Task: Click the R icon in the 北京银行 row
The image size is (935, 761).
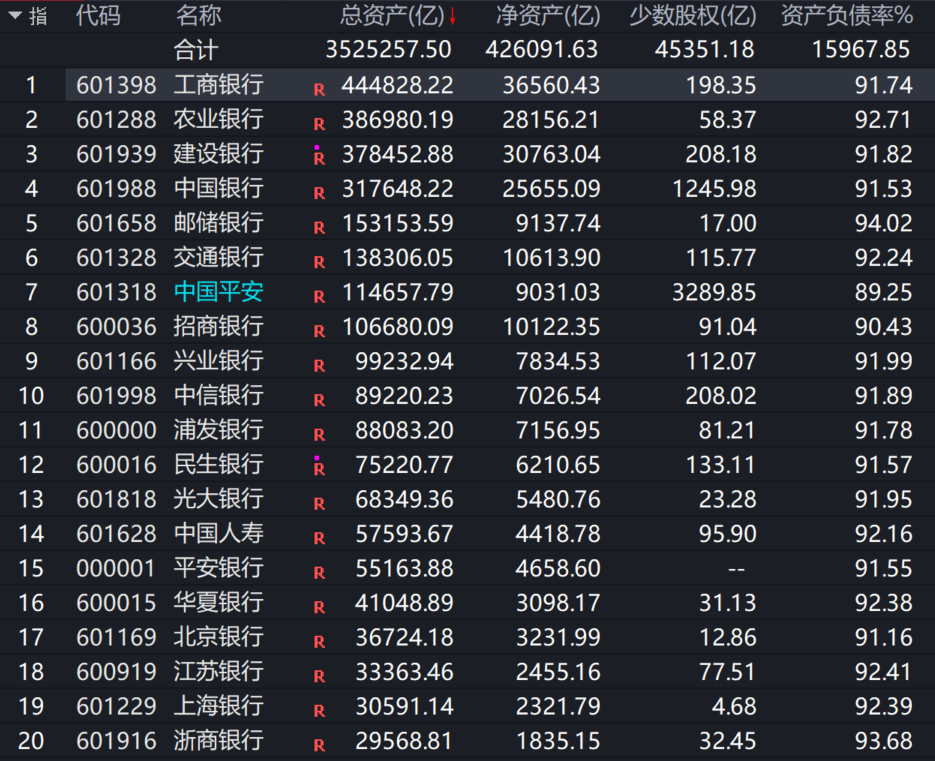Action: point(320,642)
